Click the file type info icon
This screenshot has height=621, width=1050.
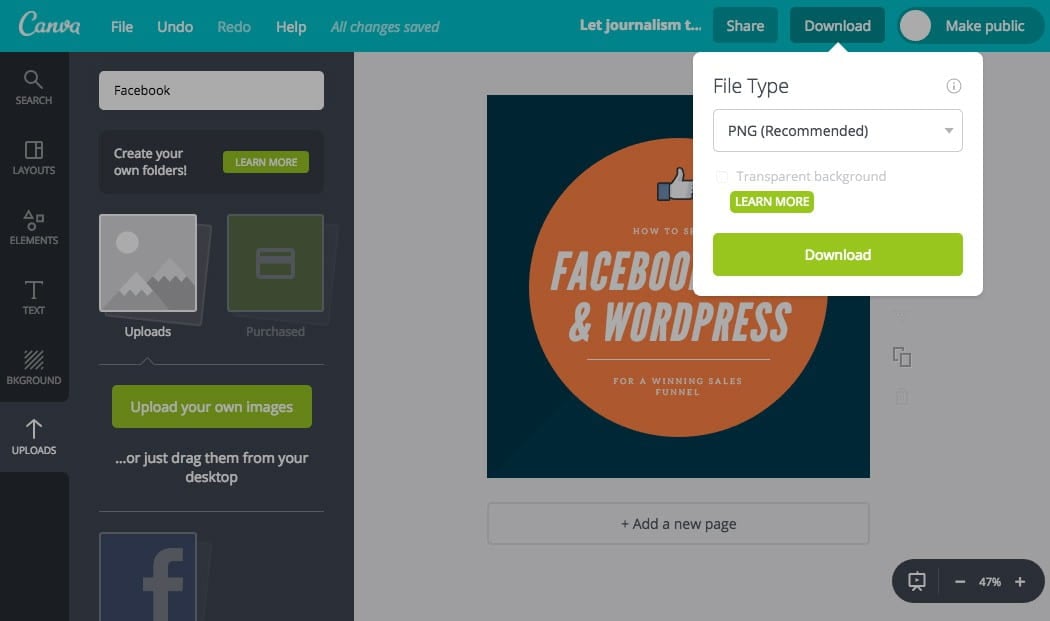953,86
